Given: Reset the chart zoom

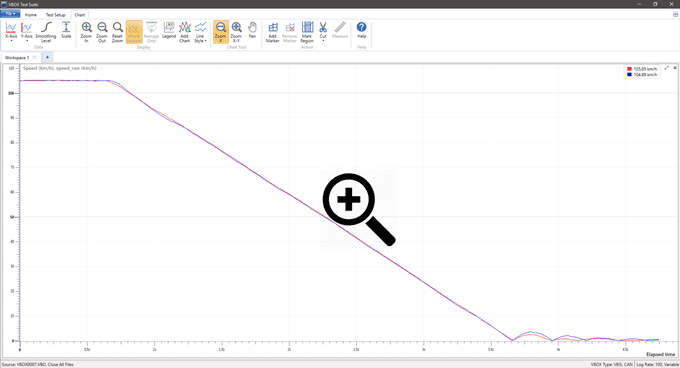Looking at the screenshot, I should tap(118, 32).
